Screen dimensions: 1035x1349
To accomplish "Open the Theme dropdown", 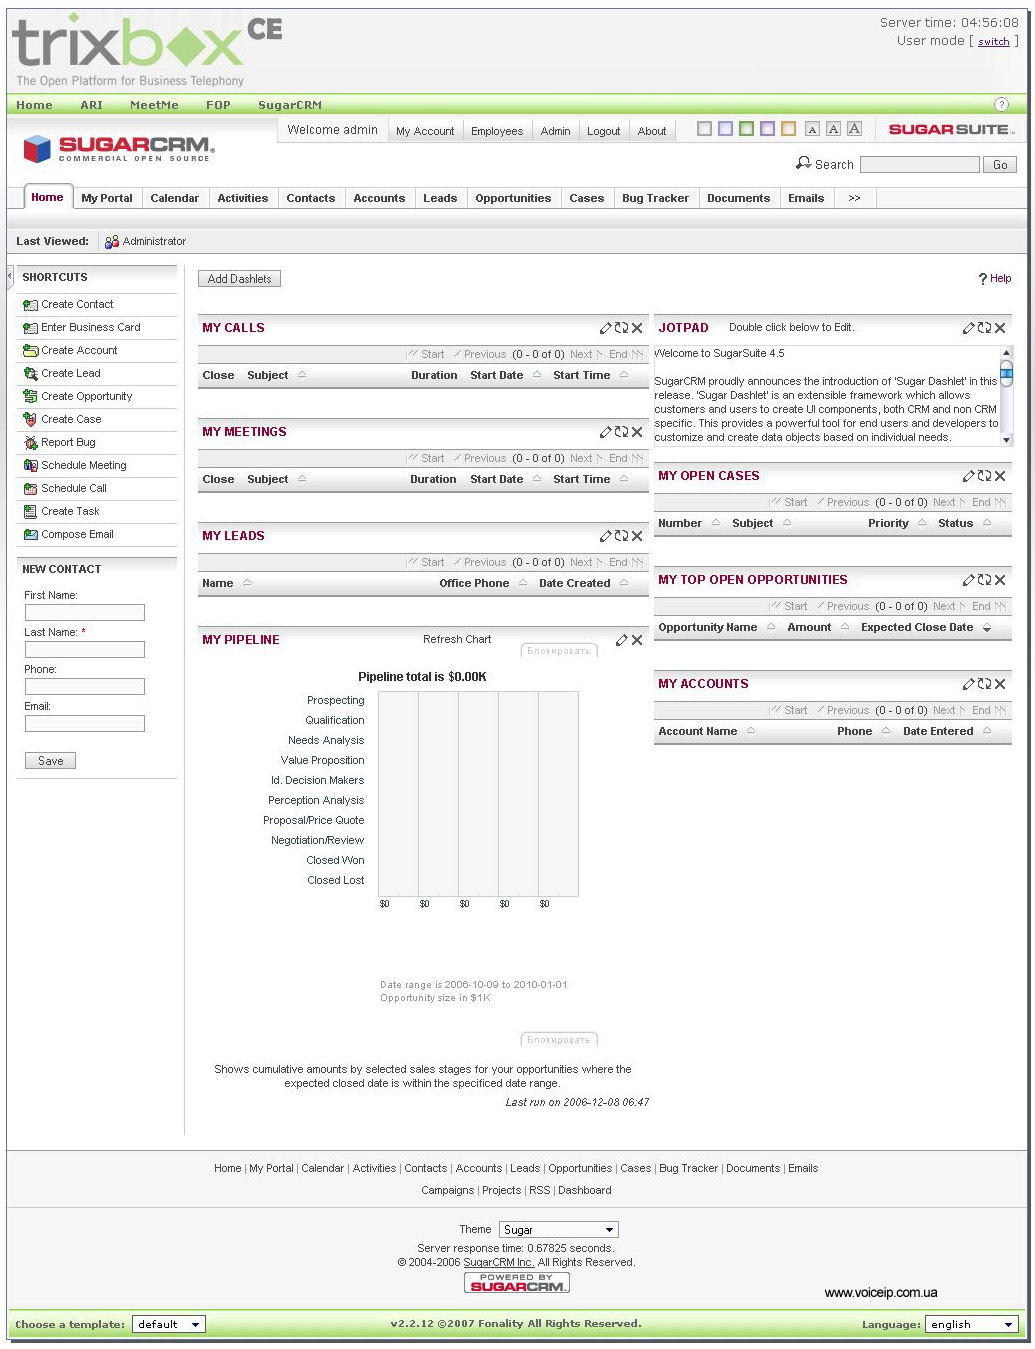I will [559, 1230].
